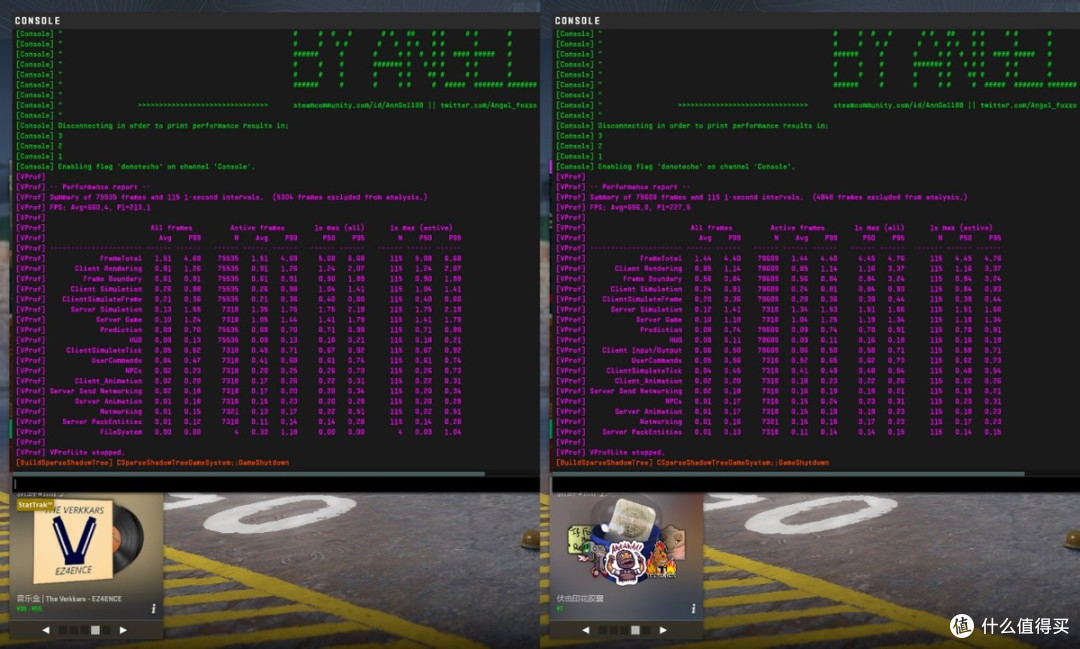Go to previous item on Verkkars music kit card

point(45,630)
